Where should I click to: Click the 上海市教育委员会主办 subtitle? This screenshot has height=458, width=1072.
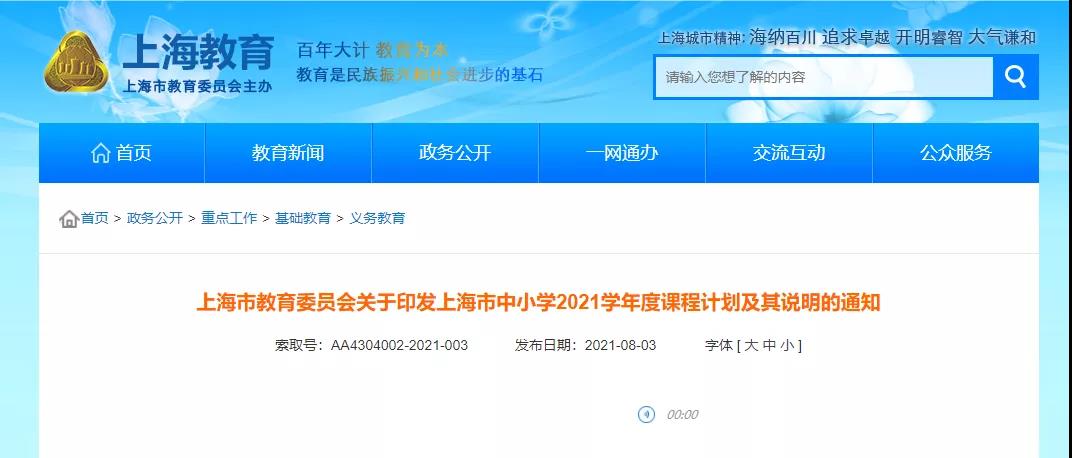[x=197, y=86]
